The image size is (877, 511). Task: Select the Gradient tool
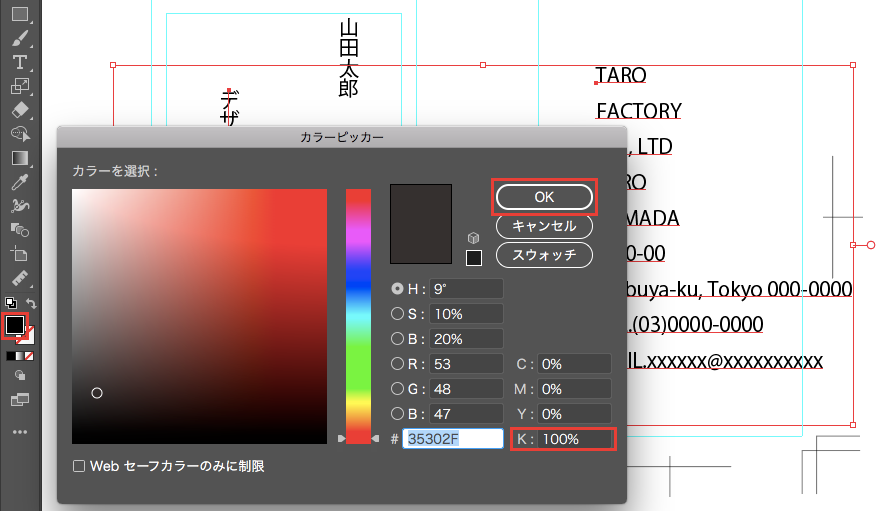(x=19, y=157)
